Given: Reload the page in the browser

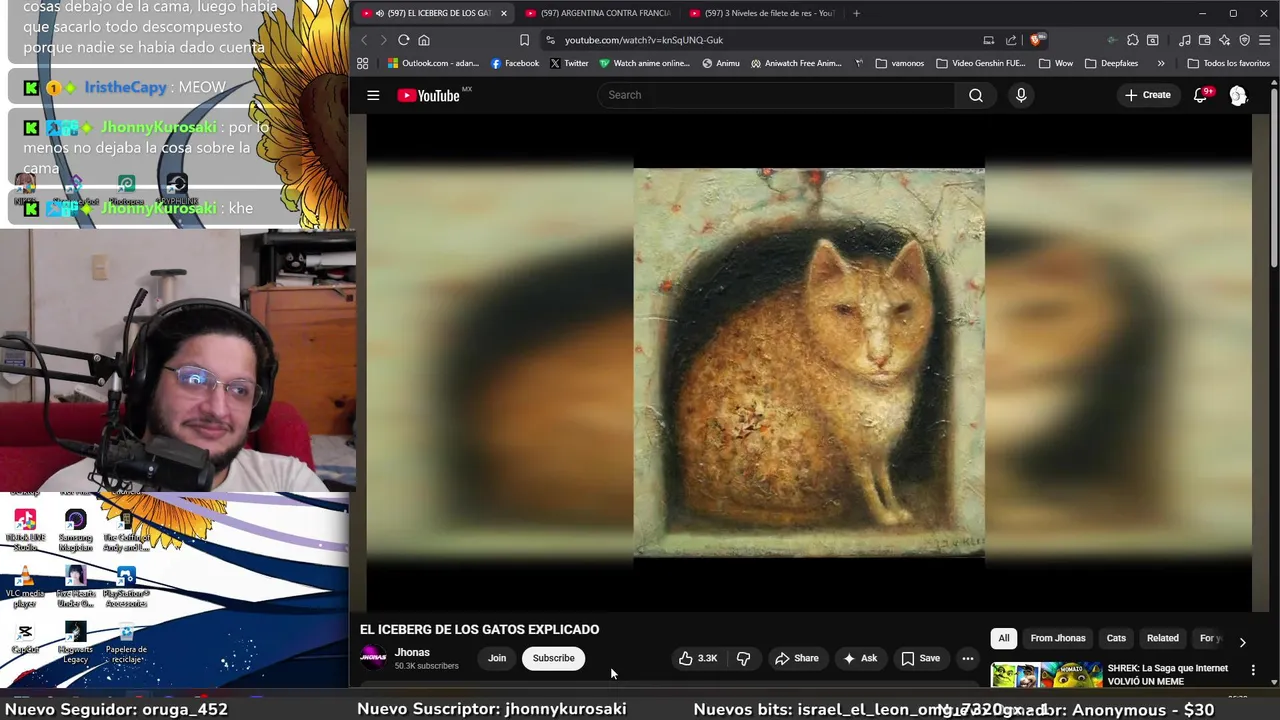Looking at the screenshot, I should click(x=403, y=40).
